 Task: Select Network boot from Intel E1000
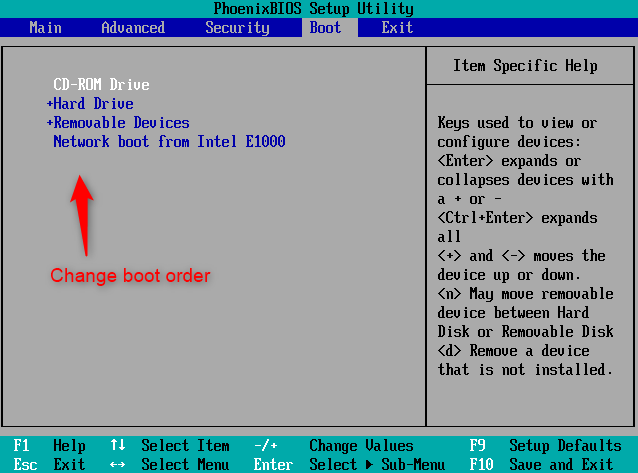coord(169,142)
